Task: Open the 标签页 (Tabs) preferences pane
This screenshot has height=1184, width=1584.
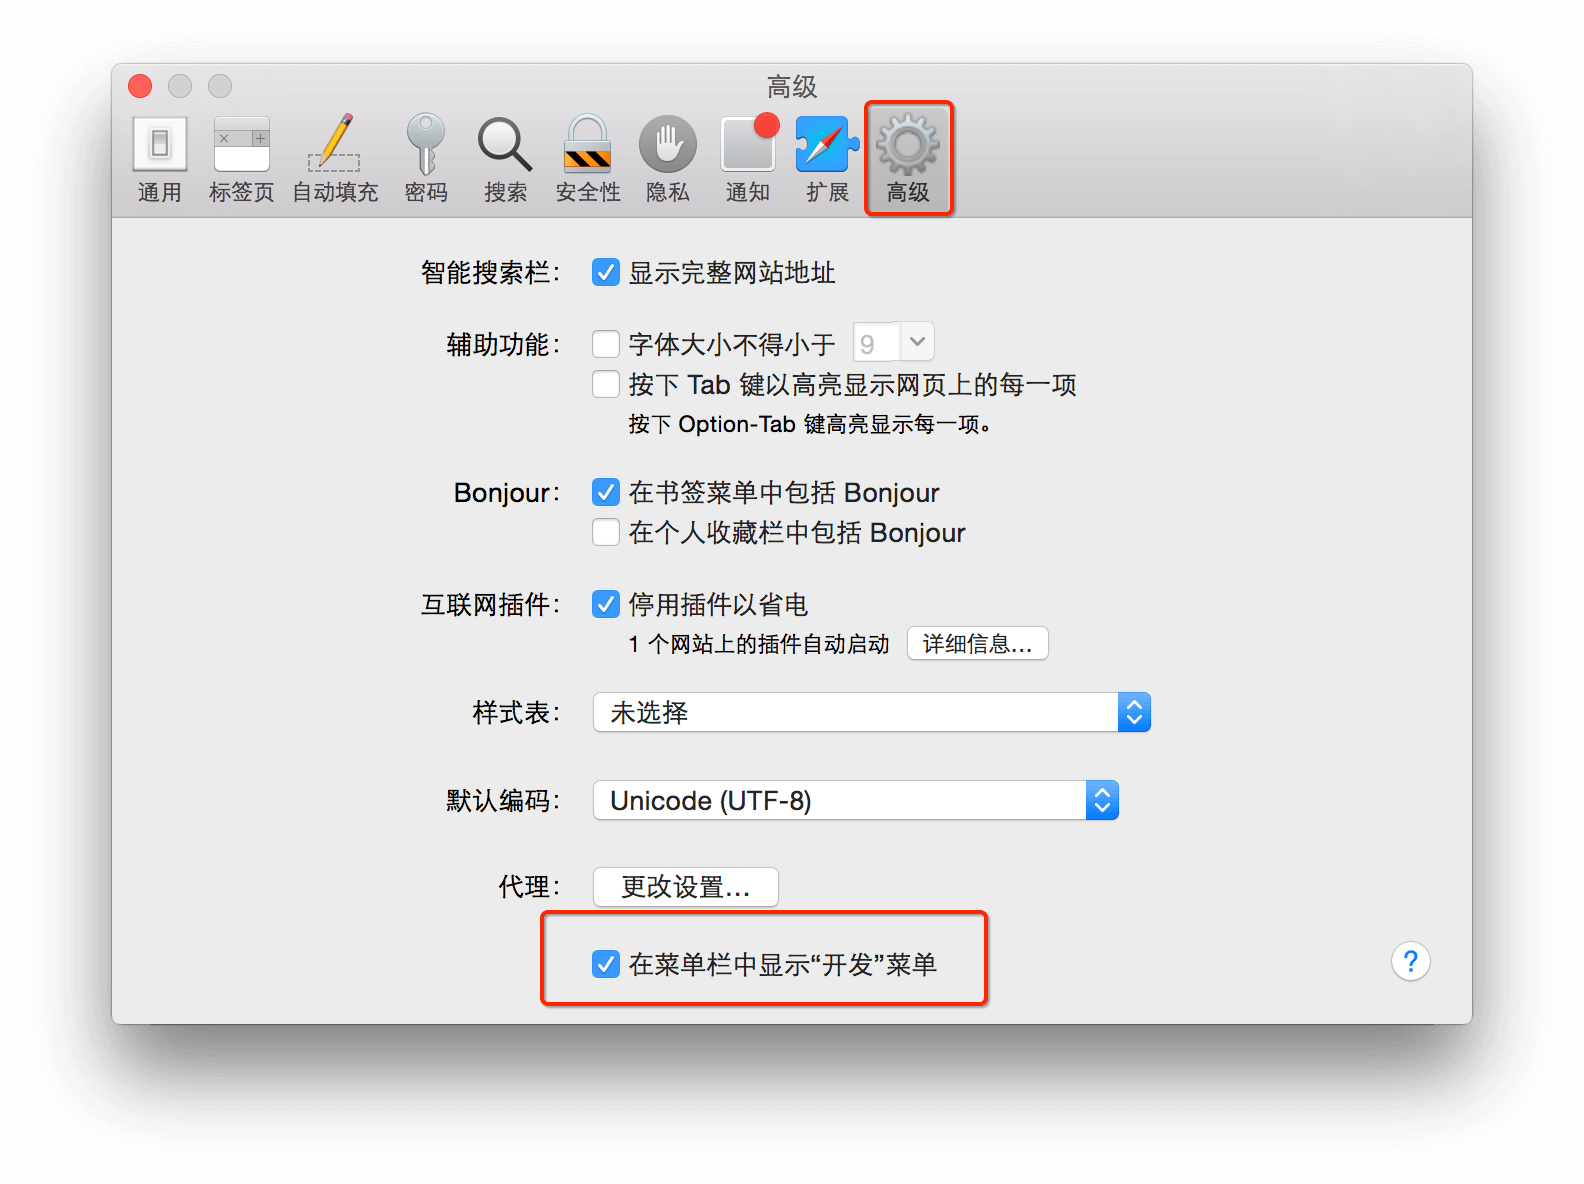Action: pos(241,160)
